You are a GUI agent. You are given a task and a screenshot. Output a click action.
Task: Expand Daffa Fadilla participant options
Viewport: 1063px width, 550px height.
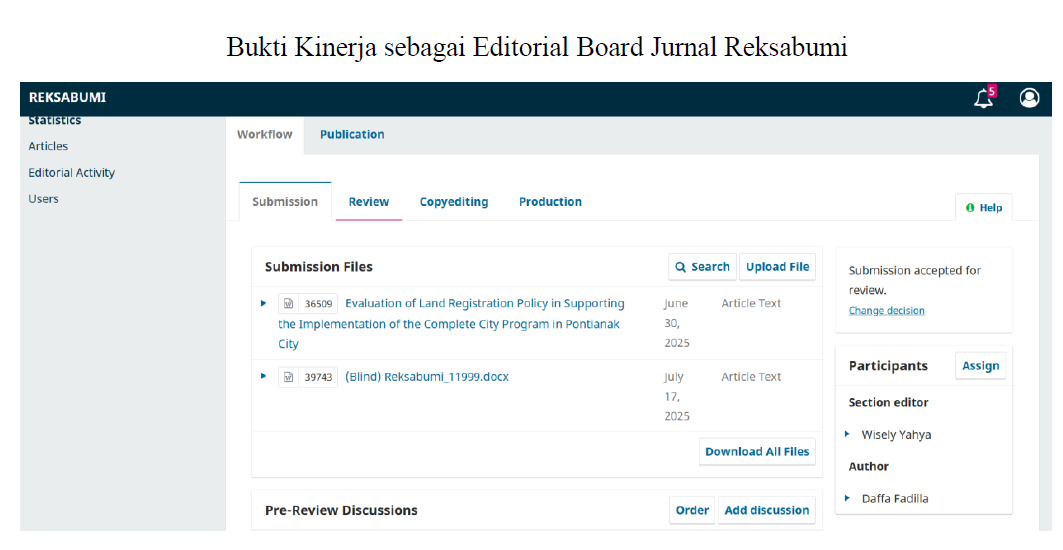pyautogui.click(x=848, y=498)
